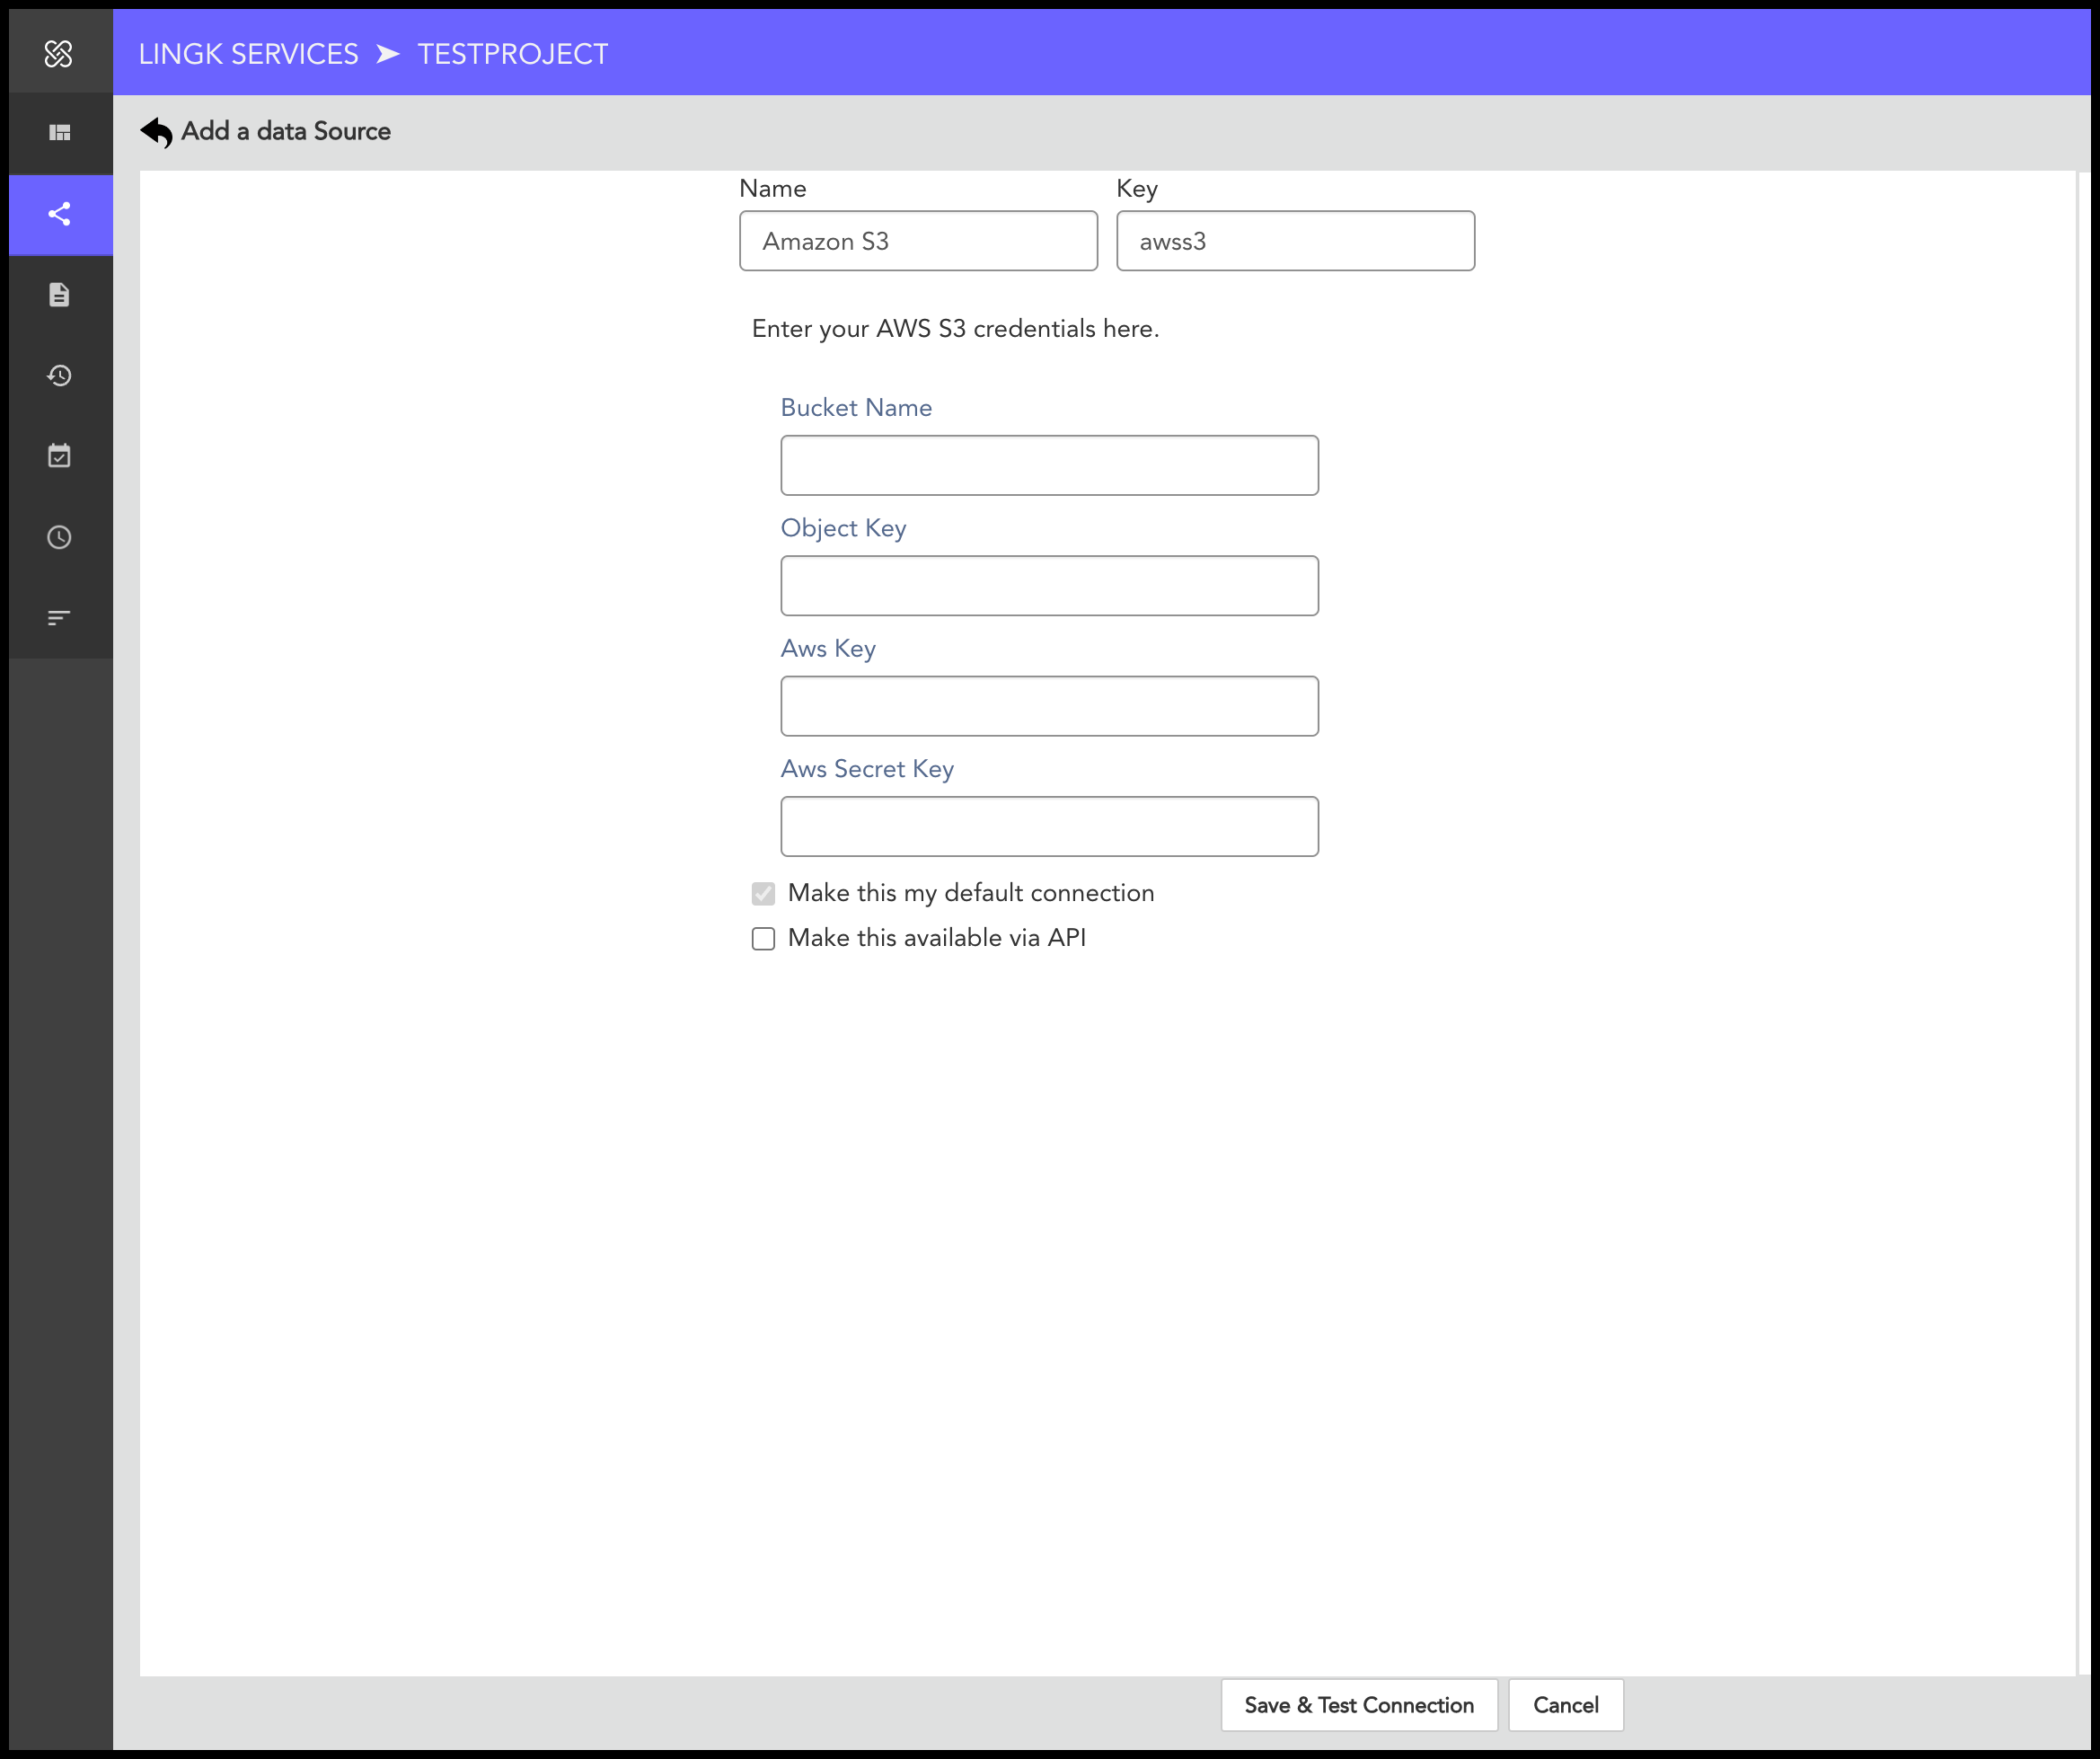This screenshot has width=2100, height=1759.
Task: Click TESTPROJECT breadcrumb
Action: 512,54
